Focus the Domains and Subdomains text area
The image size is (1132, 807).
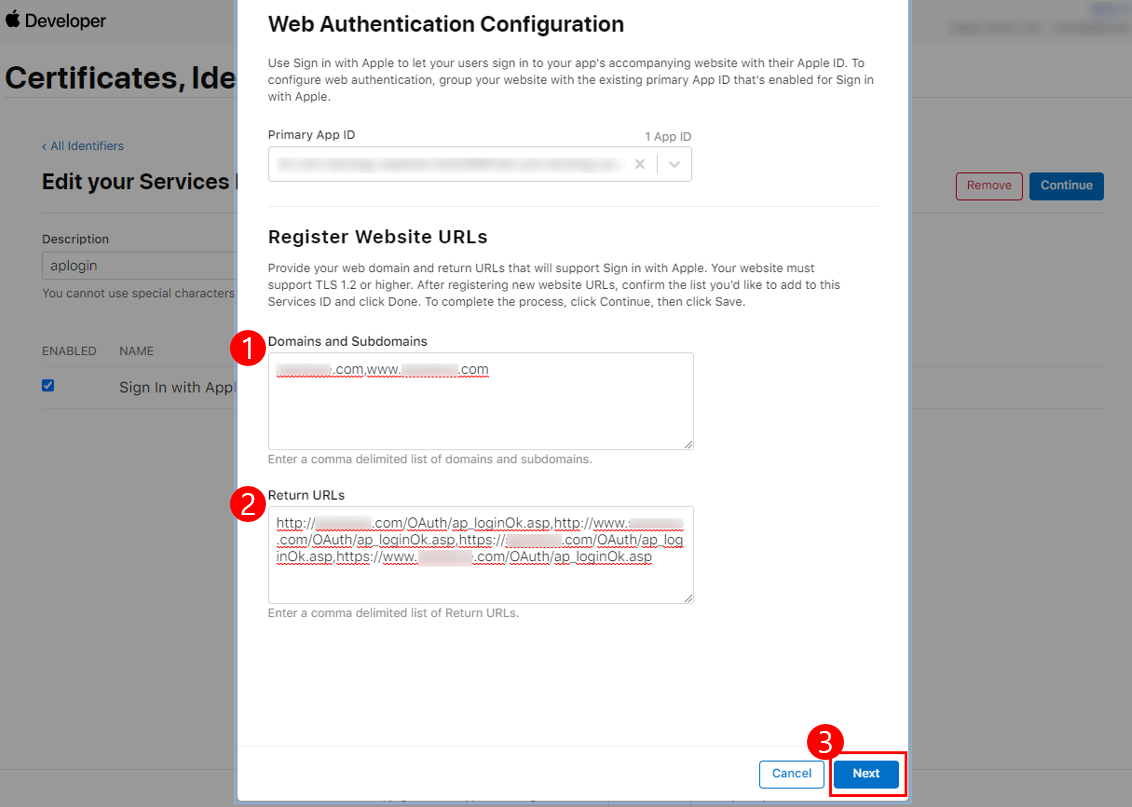tap(480, 410)
